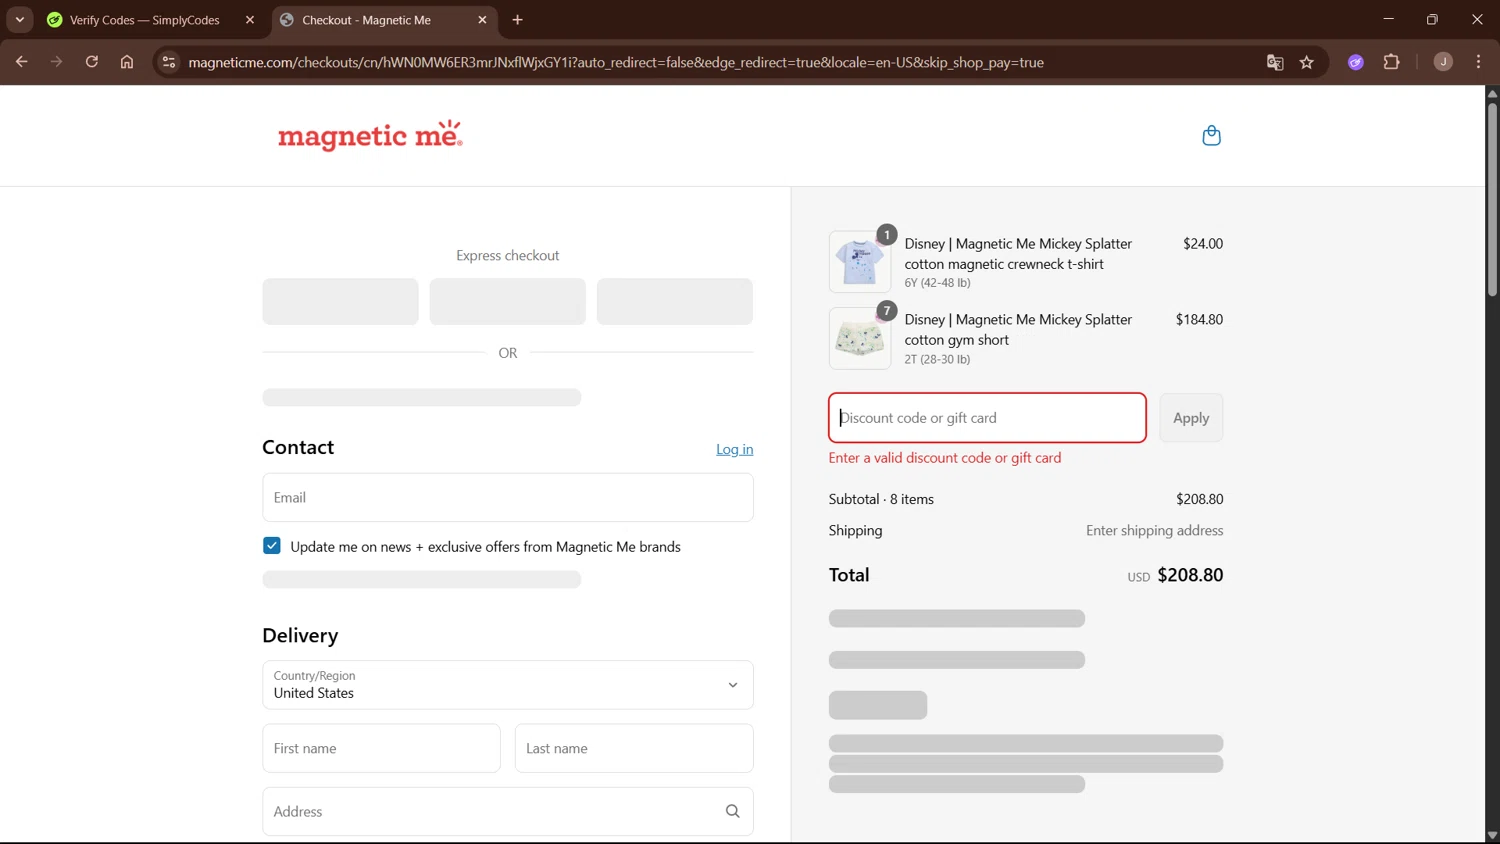1500x844 pixels.
Task: Open the SimplyCodes extension icon
Action: pyautogui.click(x=1356, y=62)
